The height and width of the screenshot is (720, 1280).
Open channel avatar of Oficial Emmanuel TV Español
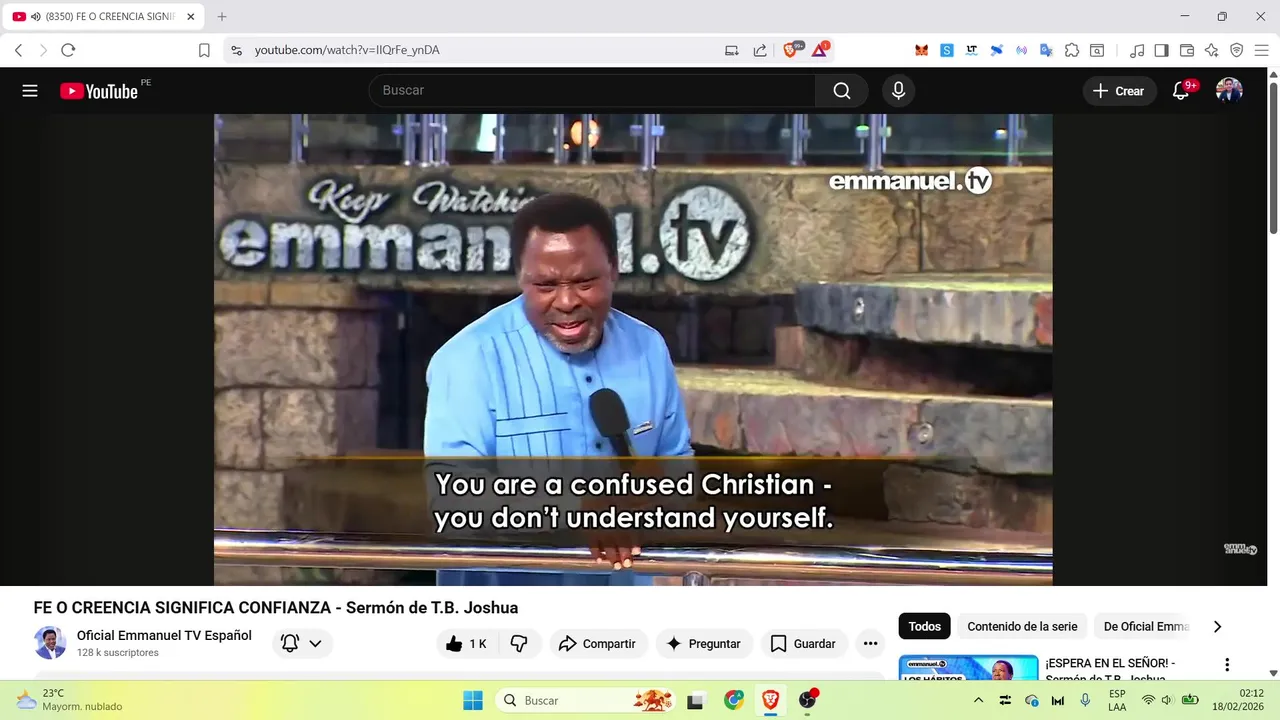coord(50,643)
